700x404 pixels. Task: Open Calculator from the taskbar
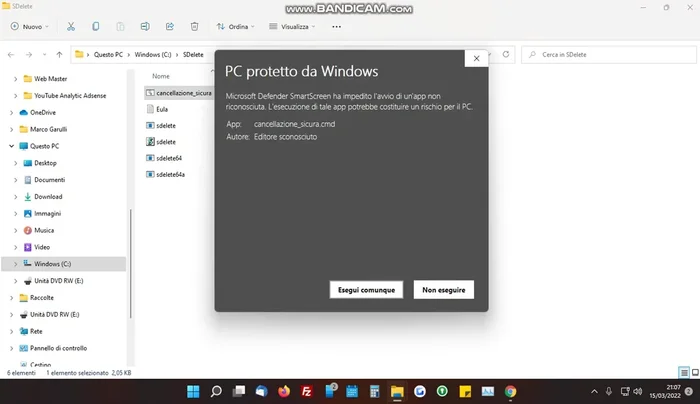[374, 392]
